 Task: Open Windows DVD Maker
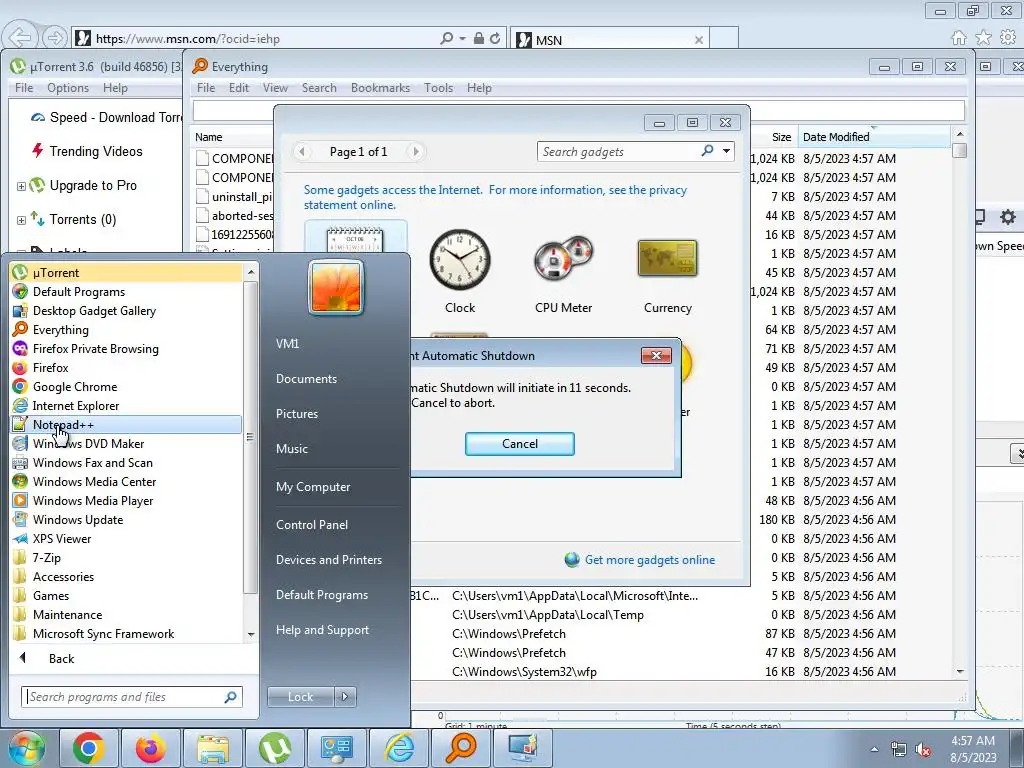[125, 443]
